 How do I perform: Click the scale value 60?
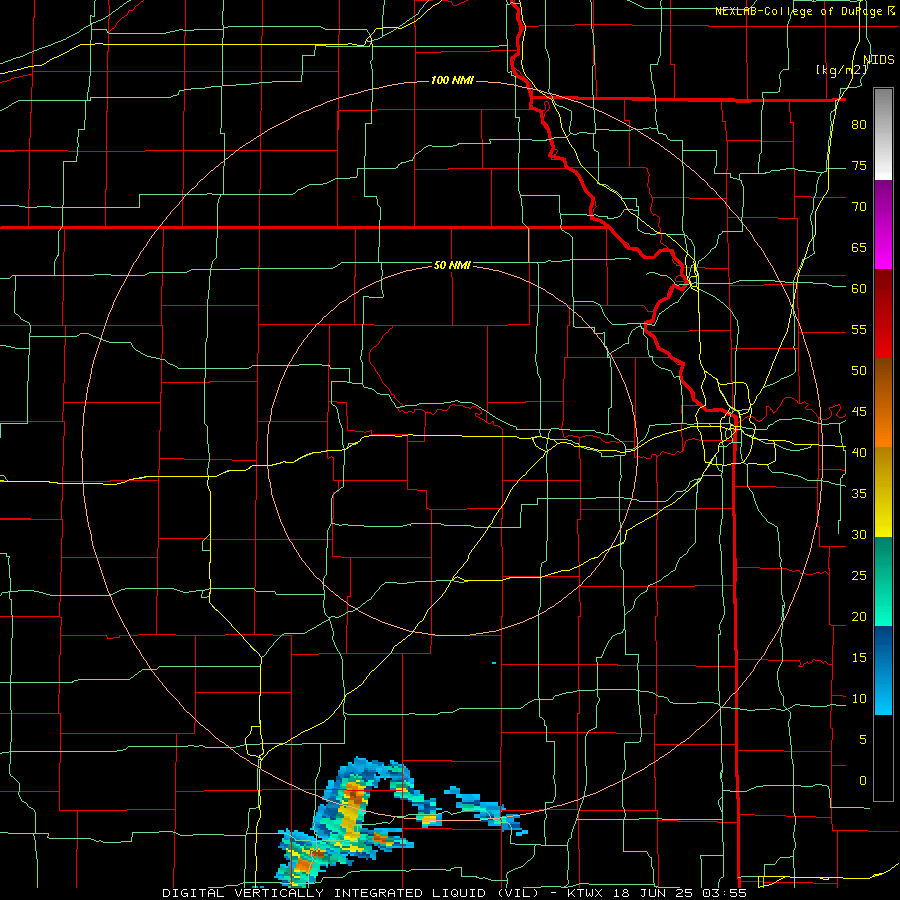pyautogui.click(x=859, y=289)
